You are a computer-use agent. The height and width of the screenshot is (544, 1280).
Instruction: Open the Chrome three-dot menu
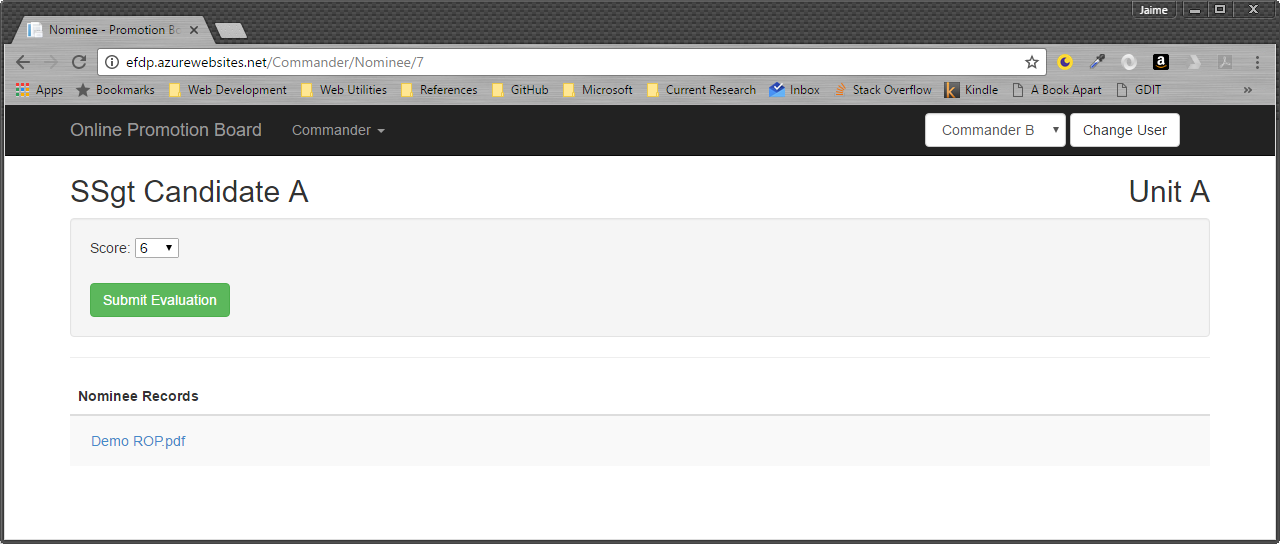[x=1257, y=62]
